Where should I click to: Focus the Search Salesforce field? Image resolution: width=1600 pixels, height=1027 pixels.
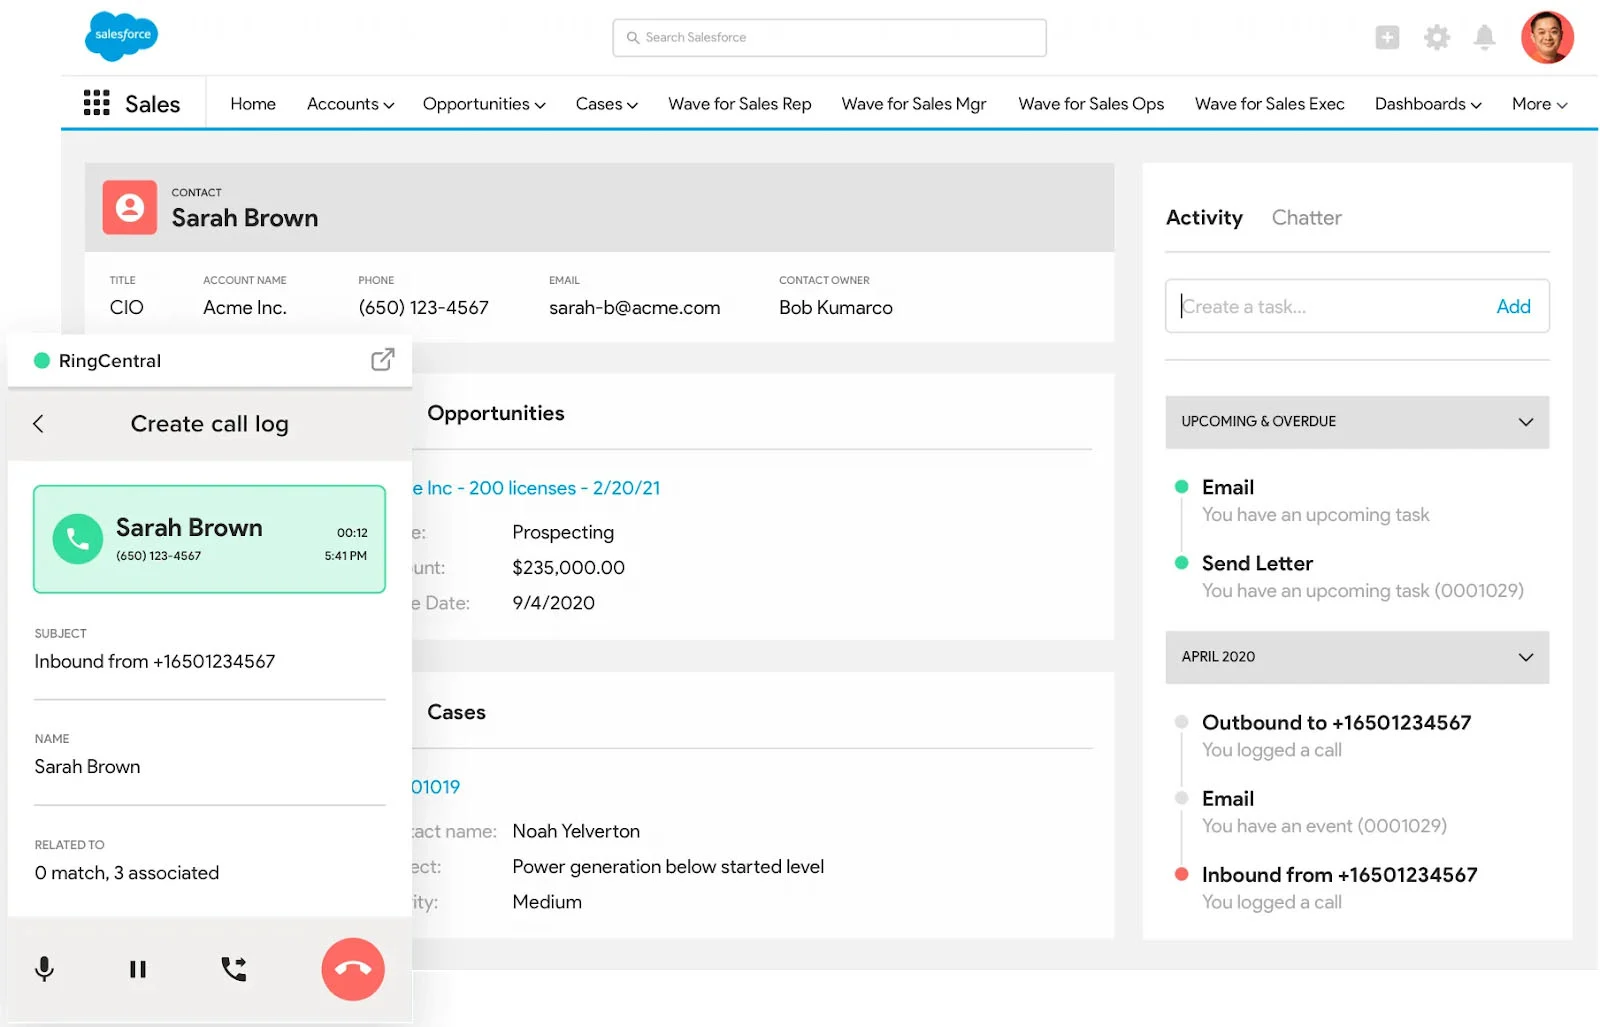point(829,38)
